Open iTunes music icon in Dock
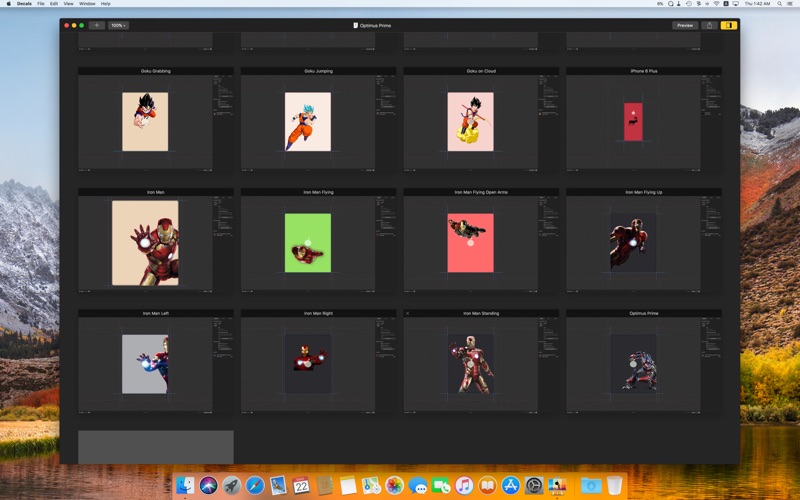Viewport: 800px width, 500px height. click(x=464, y=485)
